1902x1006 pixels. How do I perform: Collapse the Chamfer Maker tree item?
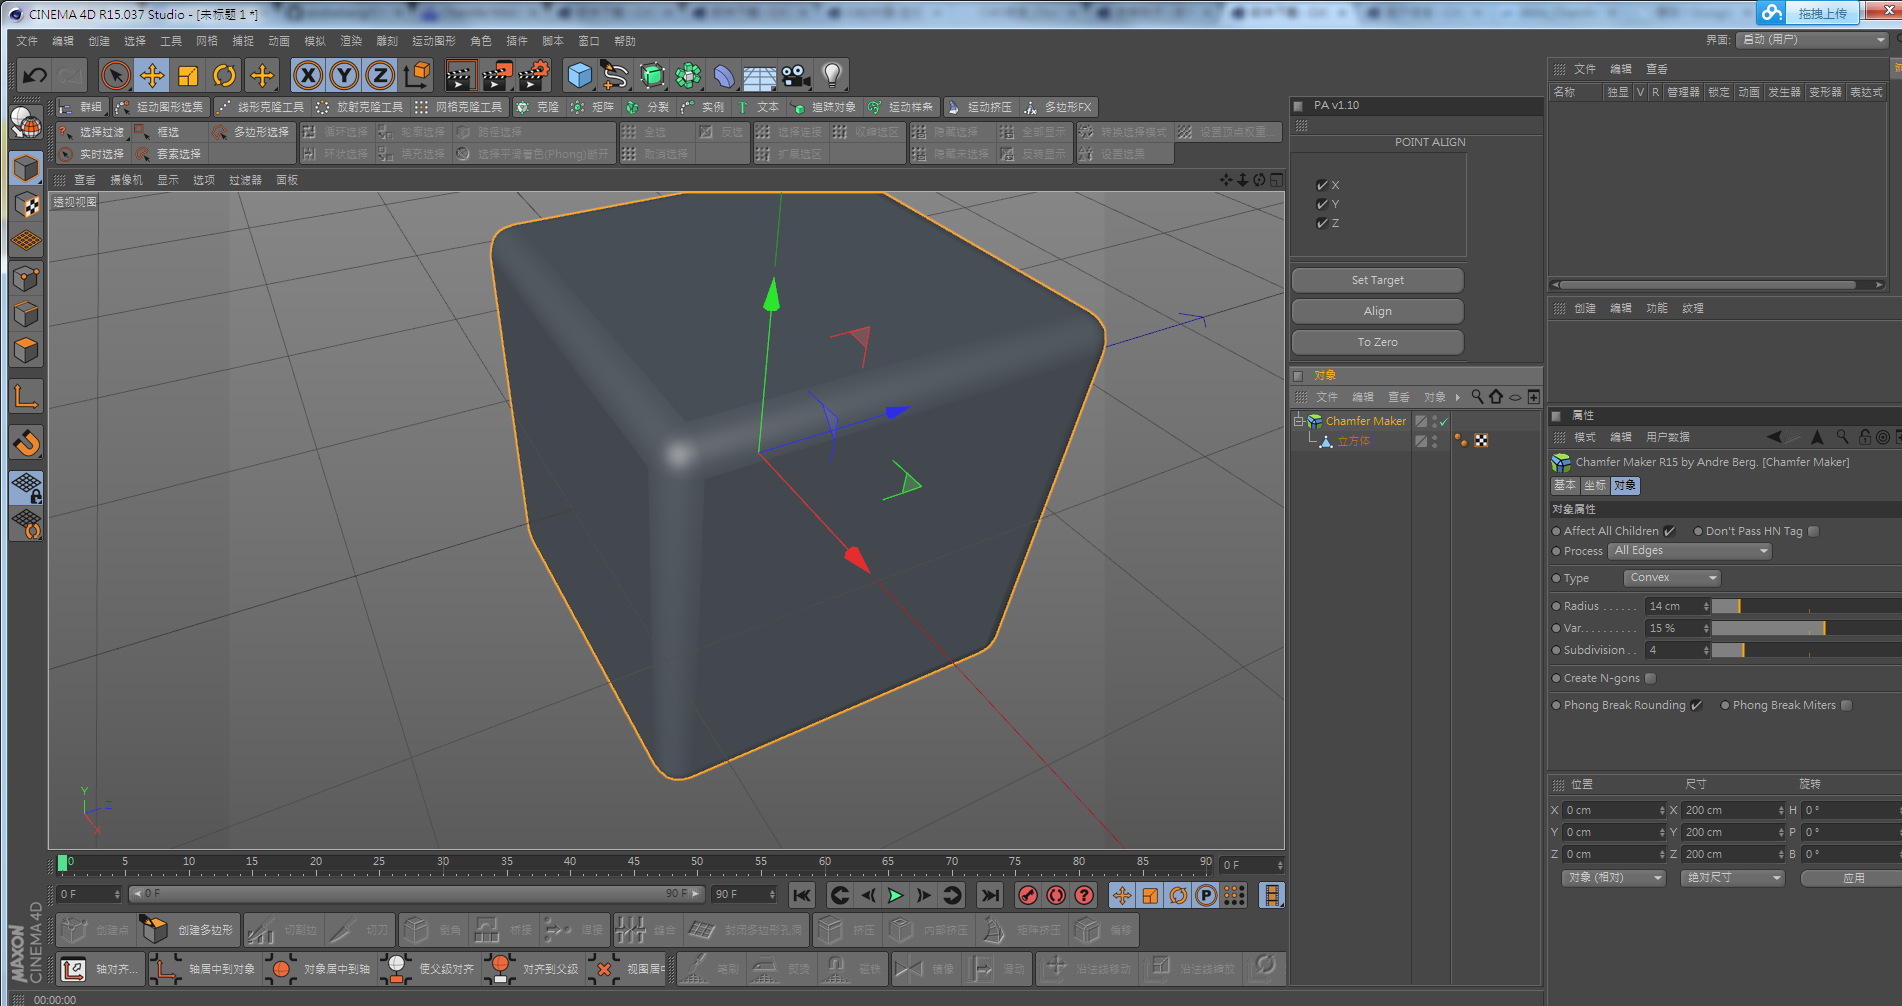coord(1298,421)
